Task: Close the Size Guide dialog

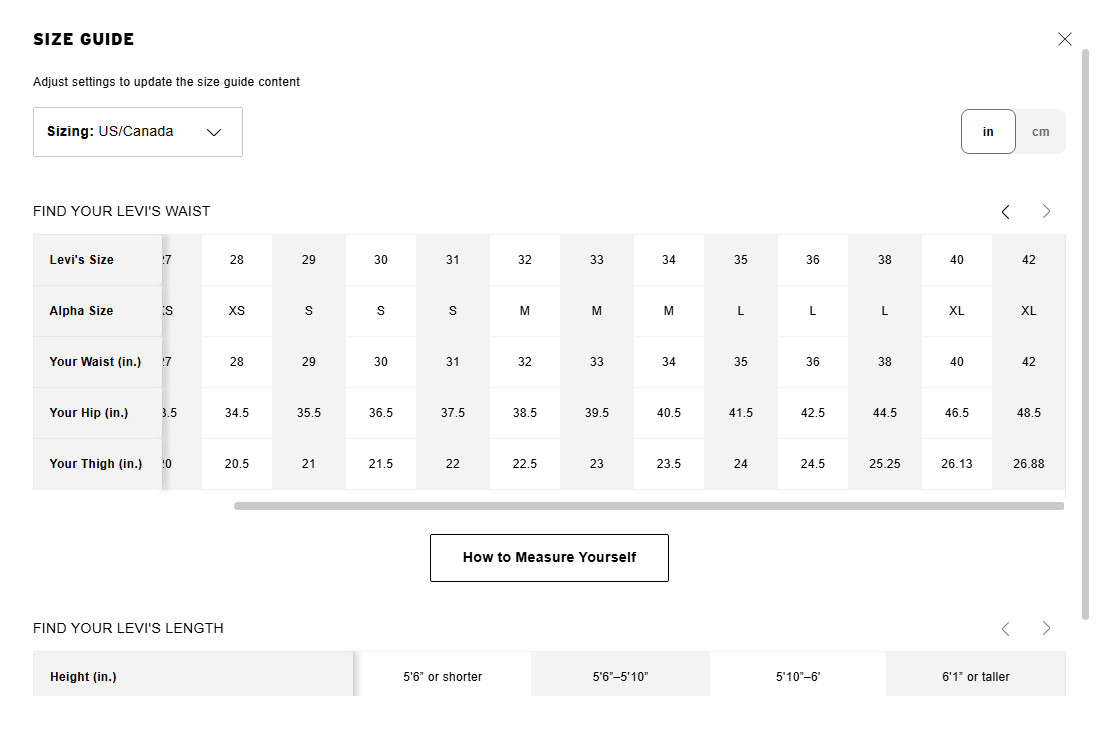Action: 1064,39
